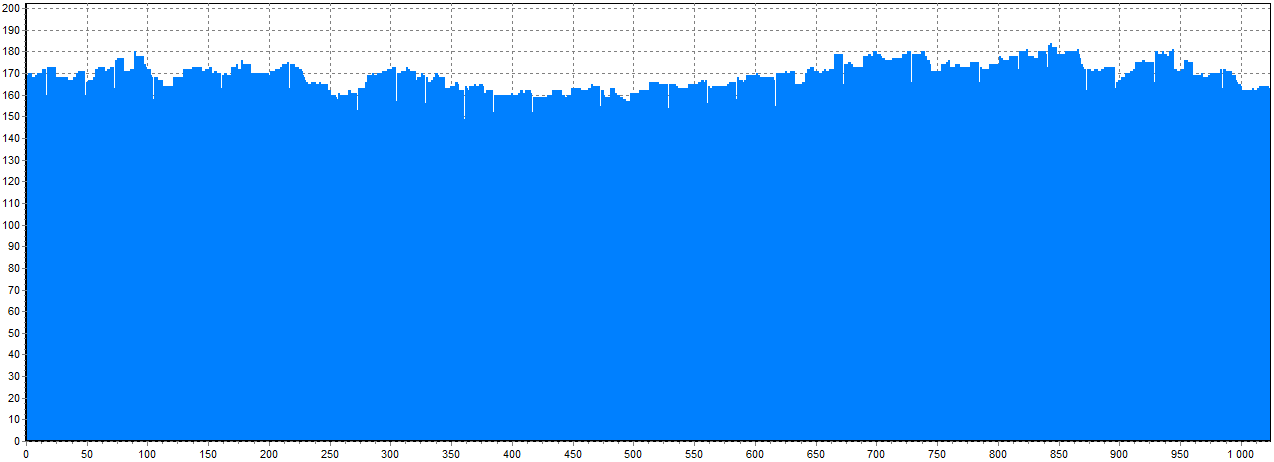Click the 190 label on the vertical axis
The height and width of the screenshot is (462, 1274).
pos(11,30)
